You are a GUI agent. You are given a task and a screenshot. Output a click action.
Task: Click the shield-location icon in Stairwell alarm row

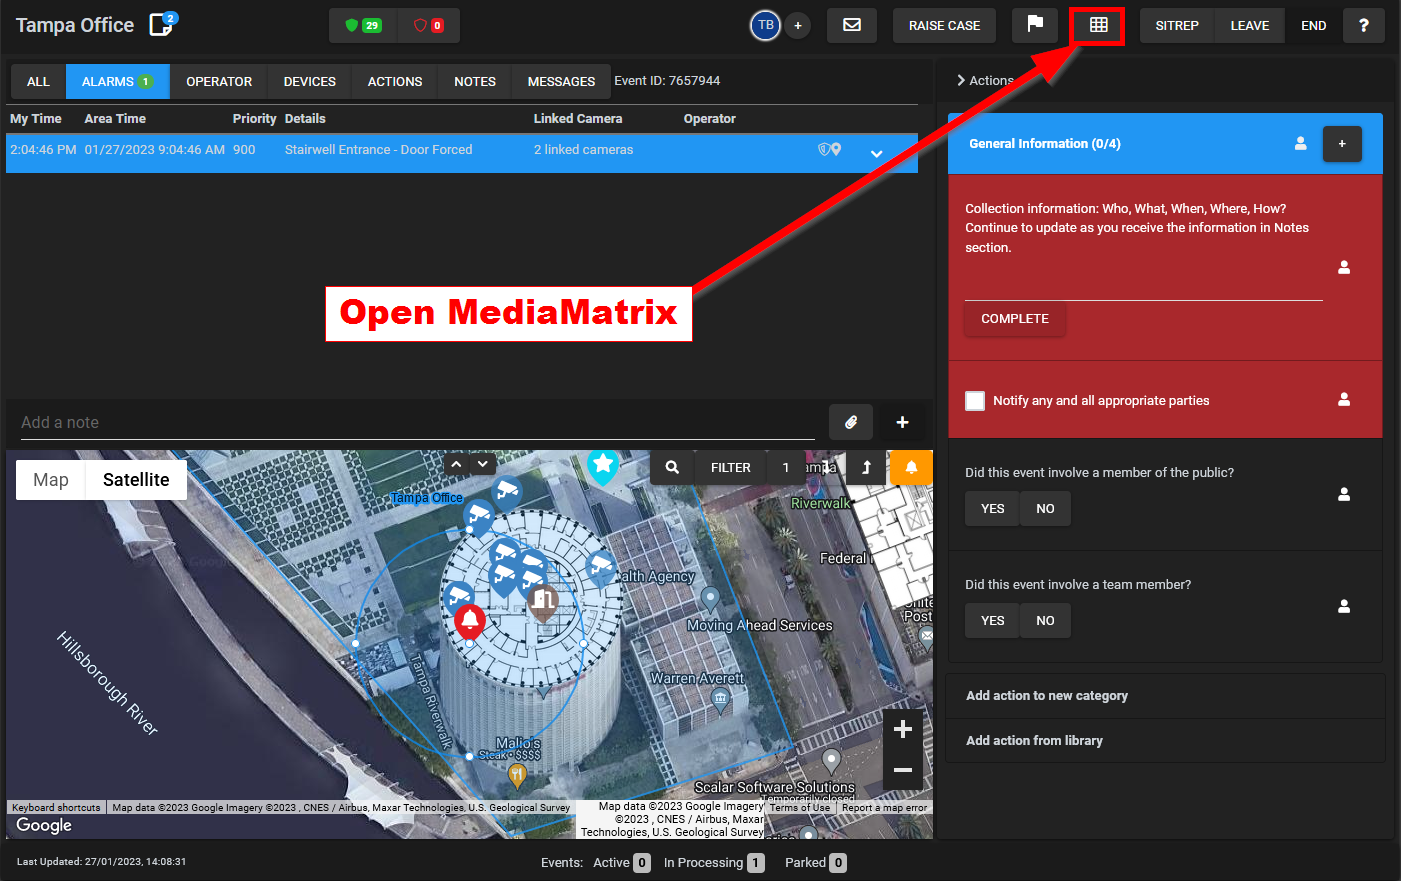tap(830, 150)
